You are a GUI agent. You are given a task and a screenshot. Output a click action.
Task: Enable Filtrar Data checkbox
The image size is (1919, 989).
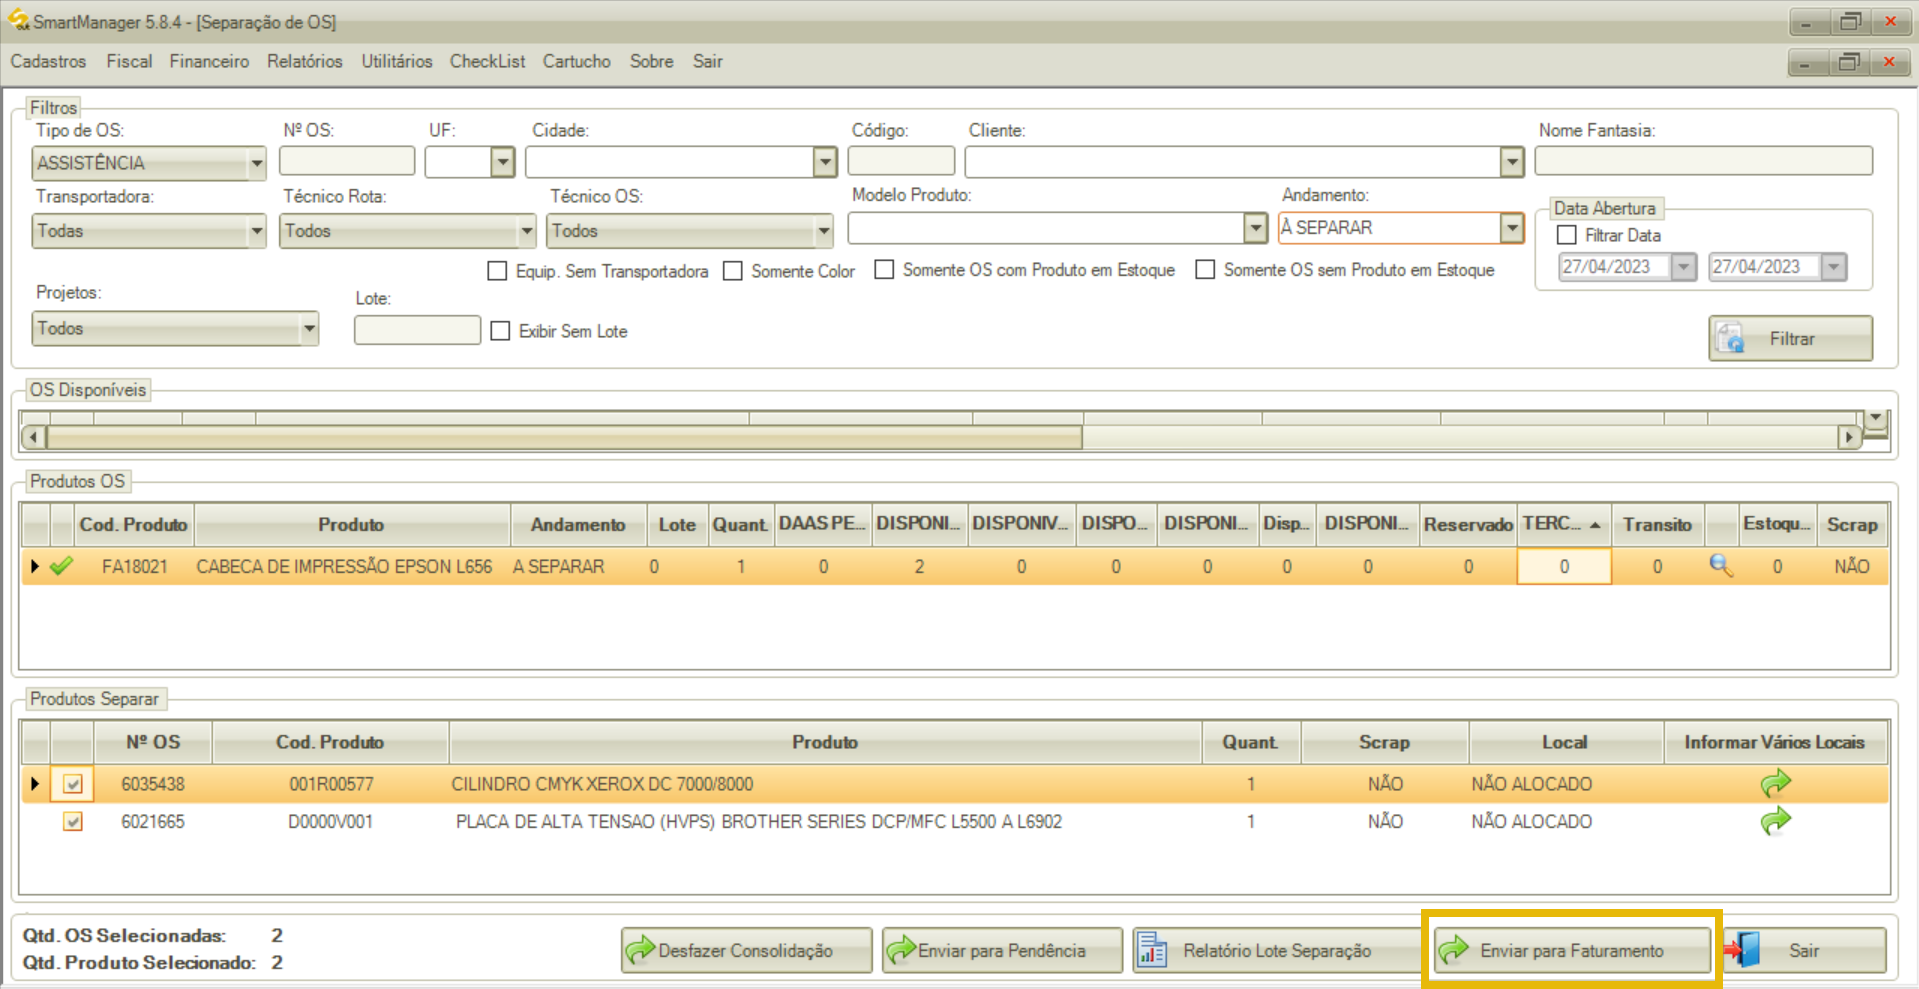pos(1567,235)
